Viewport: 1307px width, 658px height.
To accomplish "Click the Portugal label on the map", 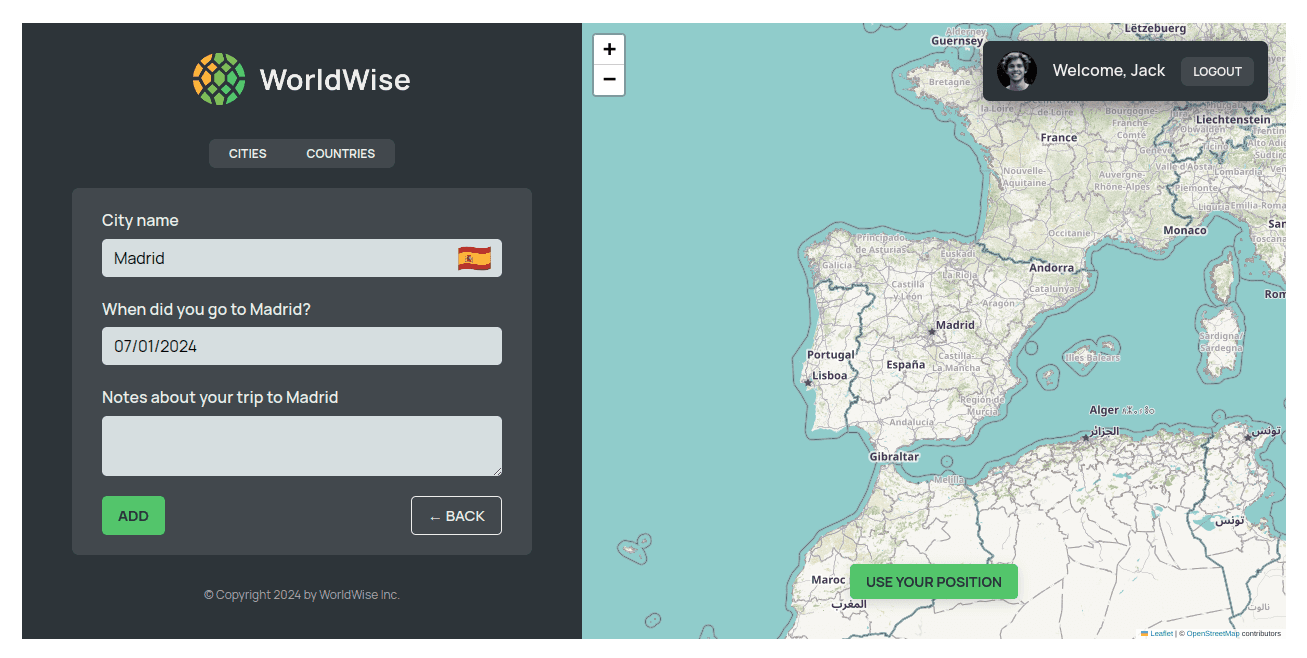I will pyautogui.click(x=831, y=355).
